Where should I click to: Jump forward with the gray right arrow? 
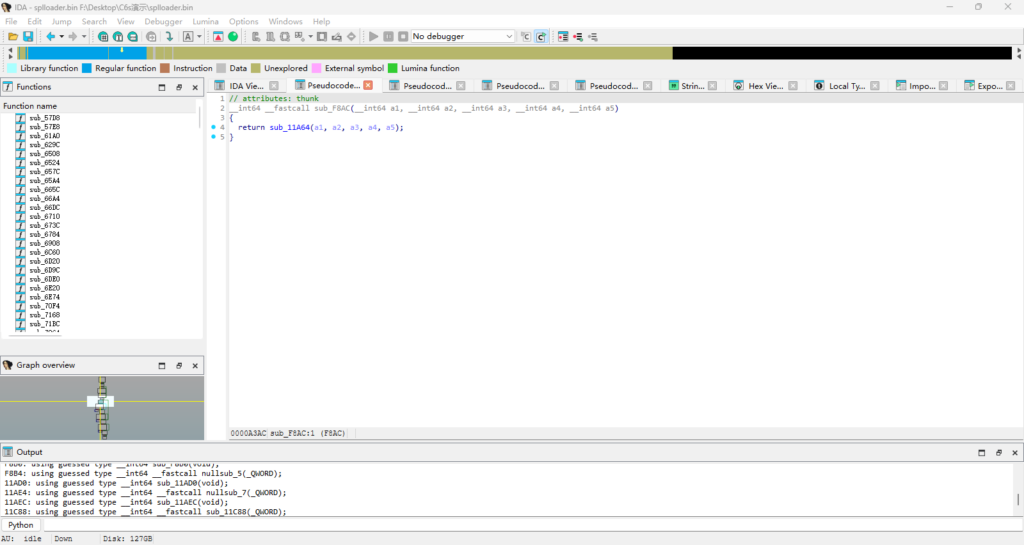72,37
